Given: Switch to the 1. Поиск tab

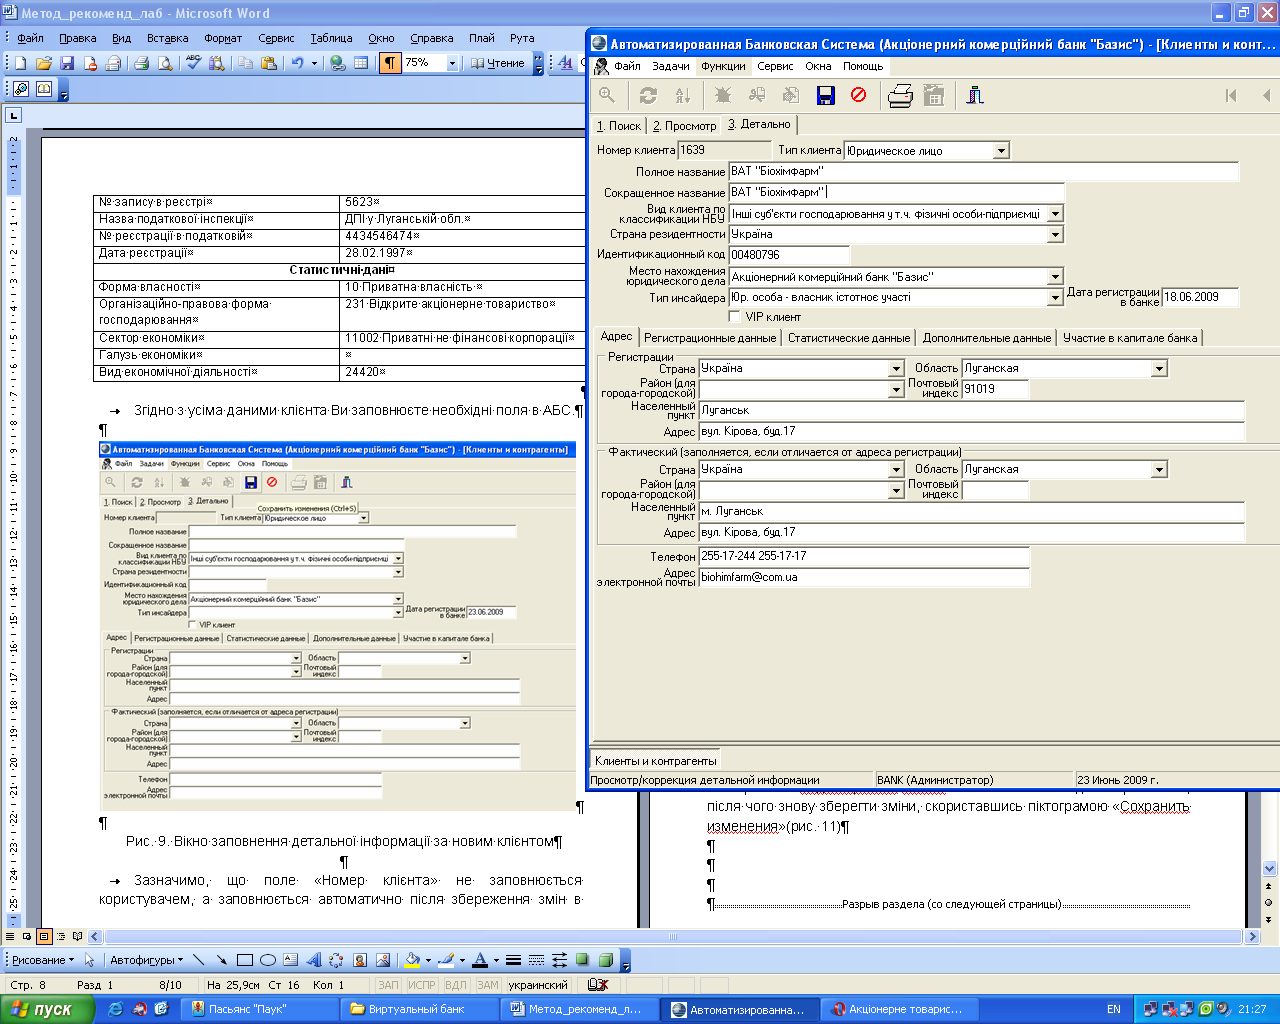Looking at the screenshot, I should pyautogui.click(x=619, y=126).
